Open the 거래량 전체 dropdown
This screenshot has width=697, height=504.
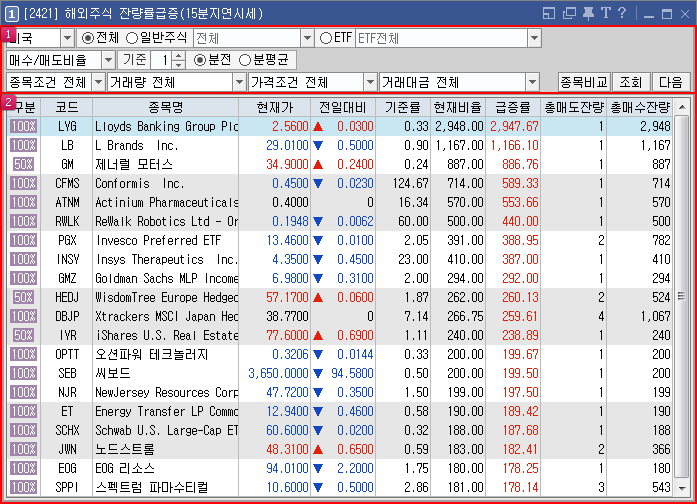239,82
